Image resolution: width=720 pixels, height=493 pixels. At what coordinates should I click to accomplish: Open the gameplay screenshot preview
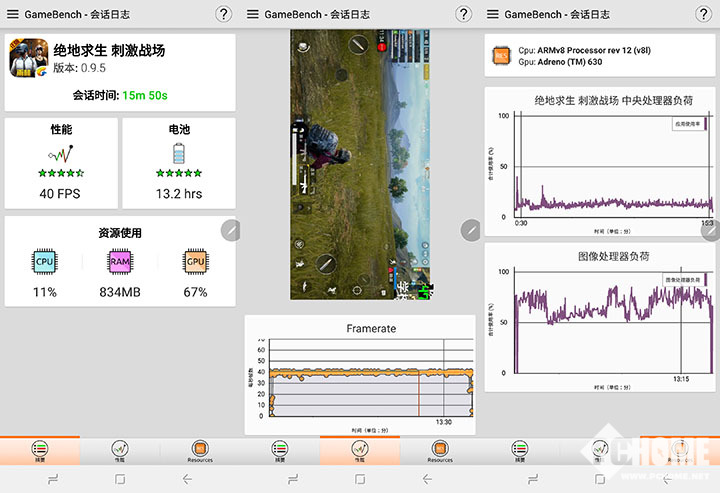(360, 164)
